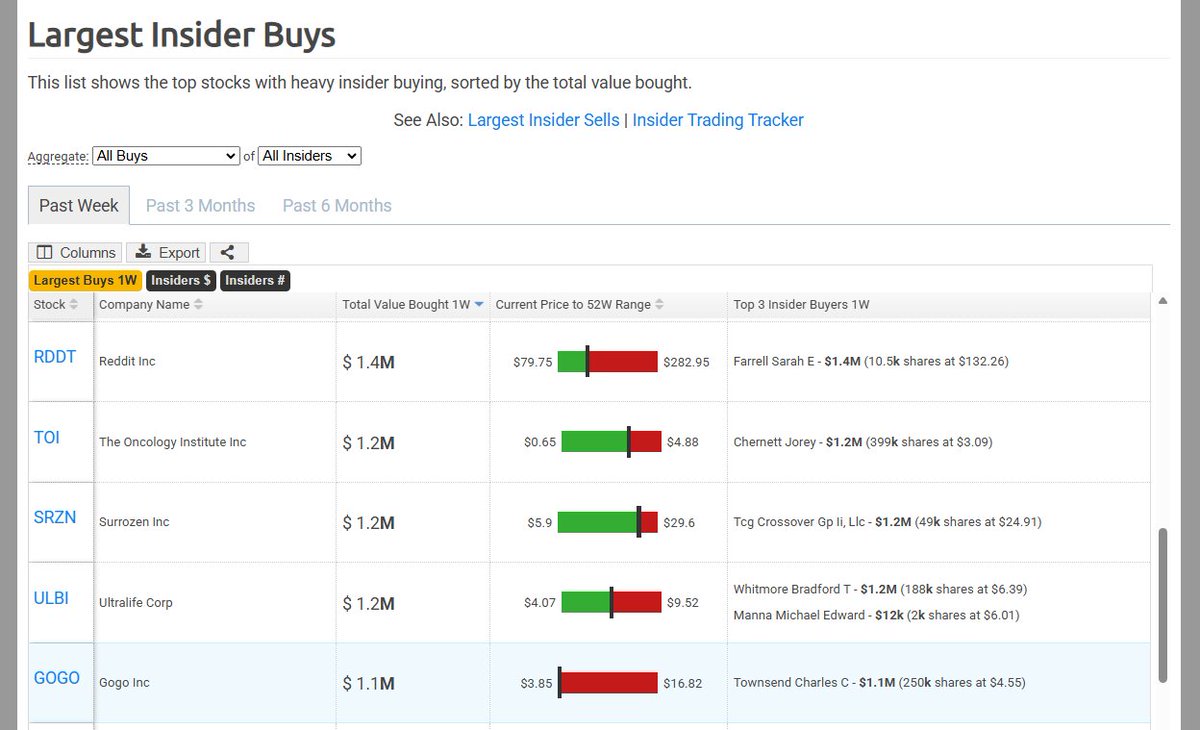1200x730 pixels.
Task: Click Reddit's 52-week high $282.95
Action: coord(686,362)
